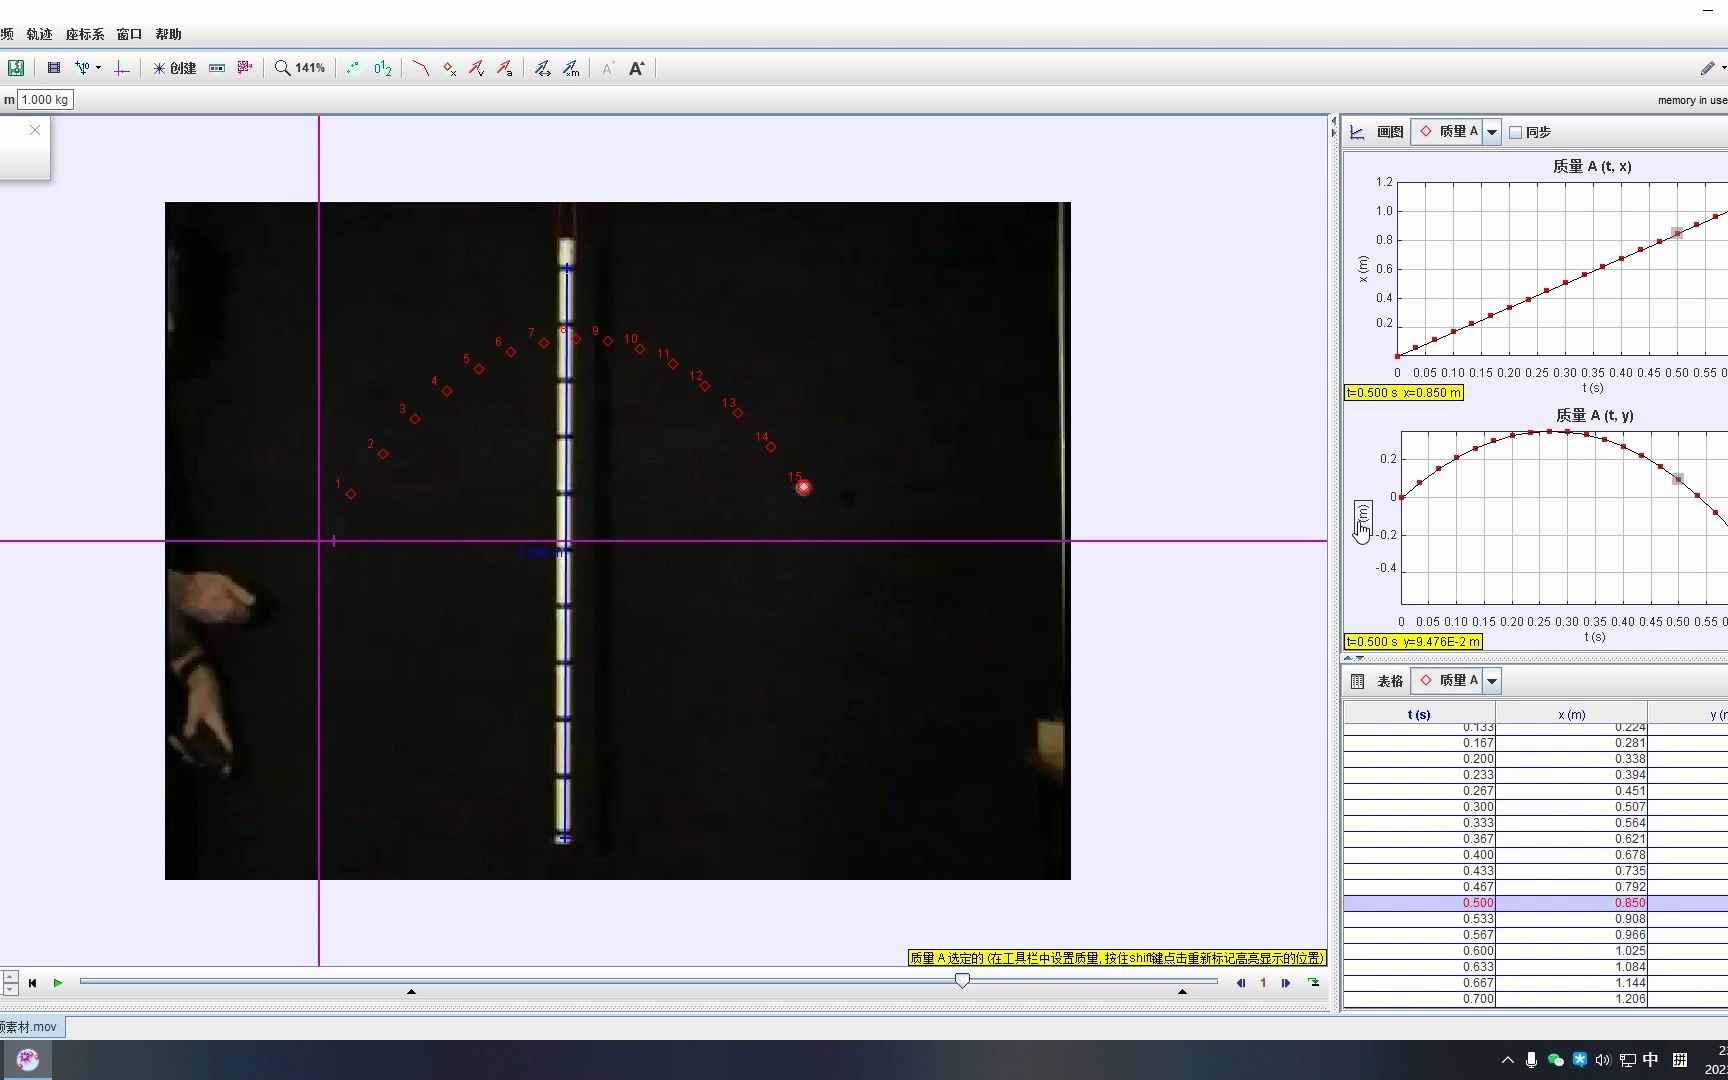Toggle the coordinate axes visibility icon
Image resolution: width=1728 pixels, height=1080 pixels.
point(121,68)
